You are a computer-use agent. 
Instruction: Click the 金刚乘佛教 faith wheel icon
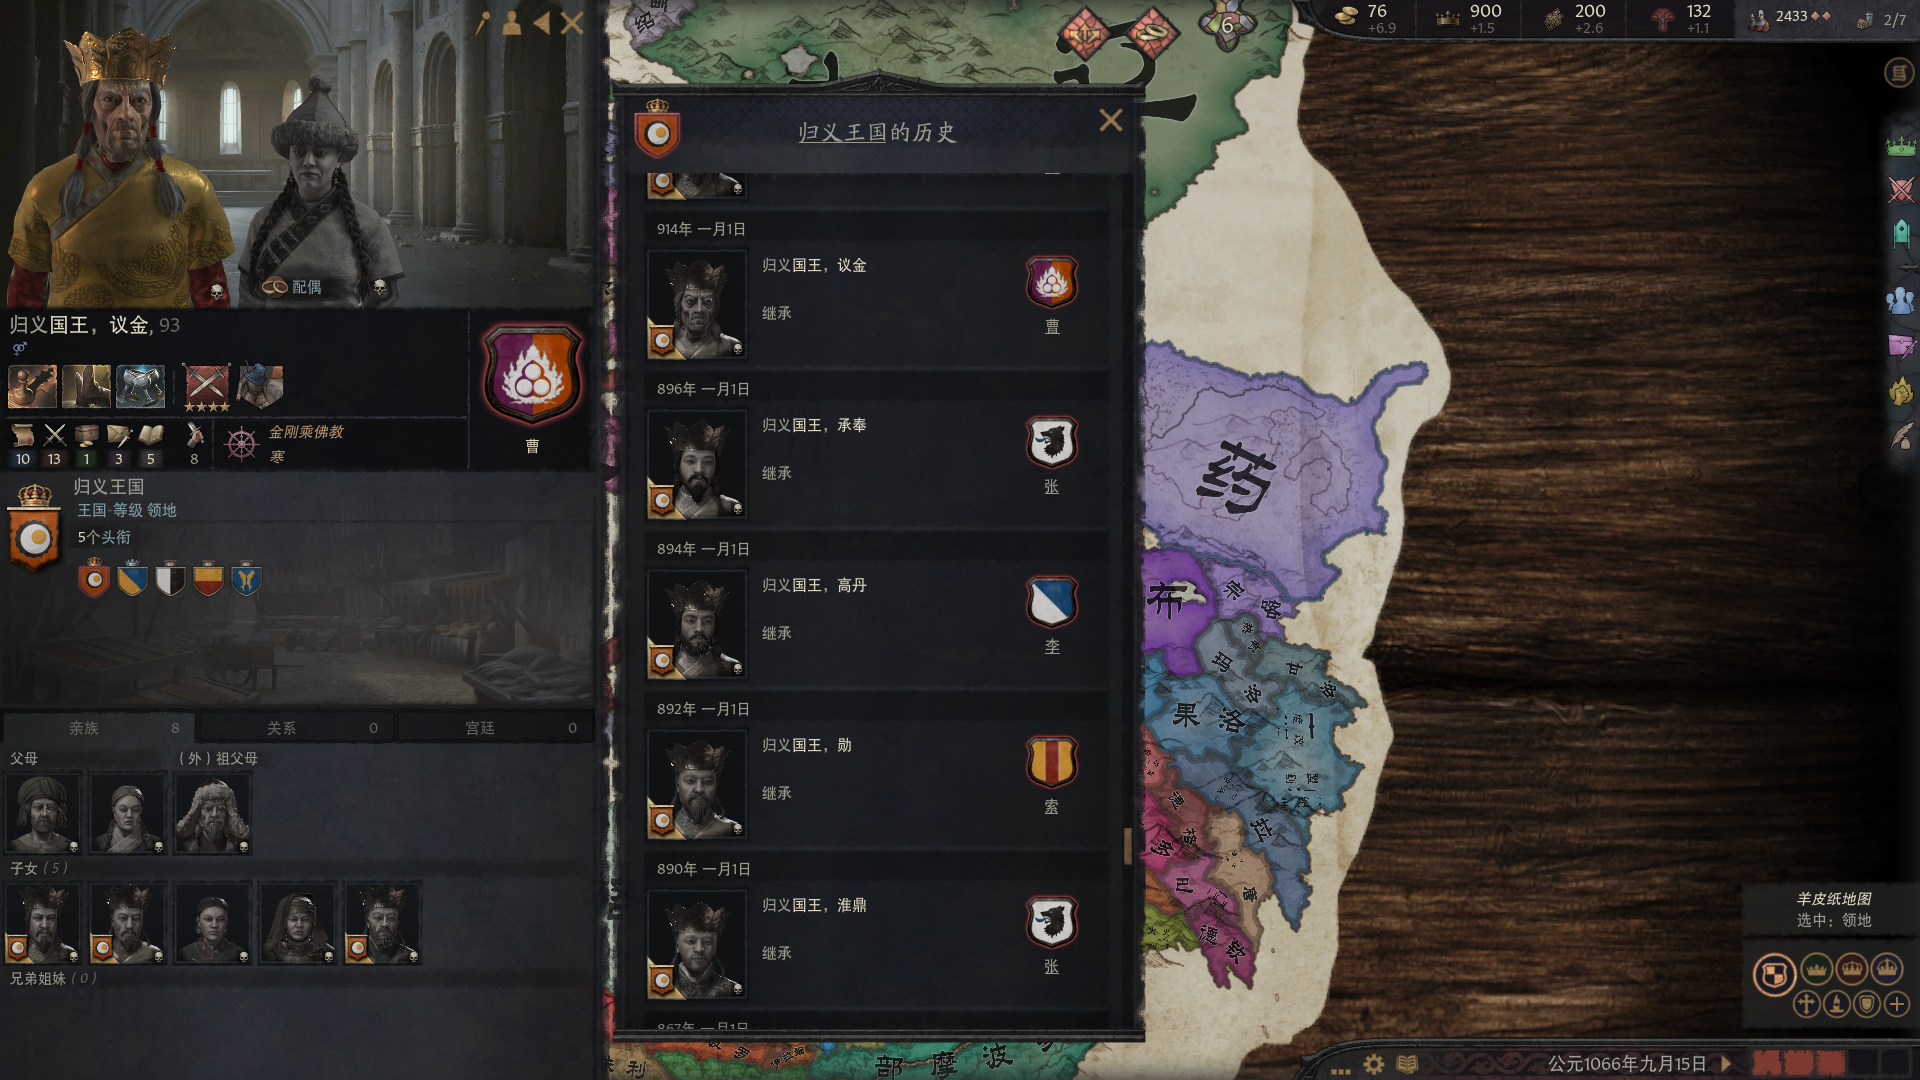tap(241, 443)
